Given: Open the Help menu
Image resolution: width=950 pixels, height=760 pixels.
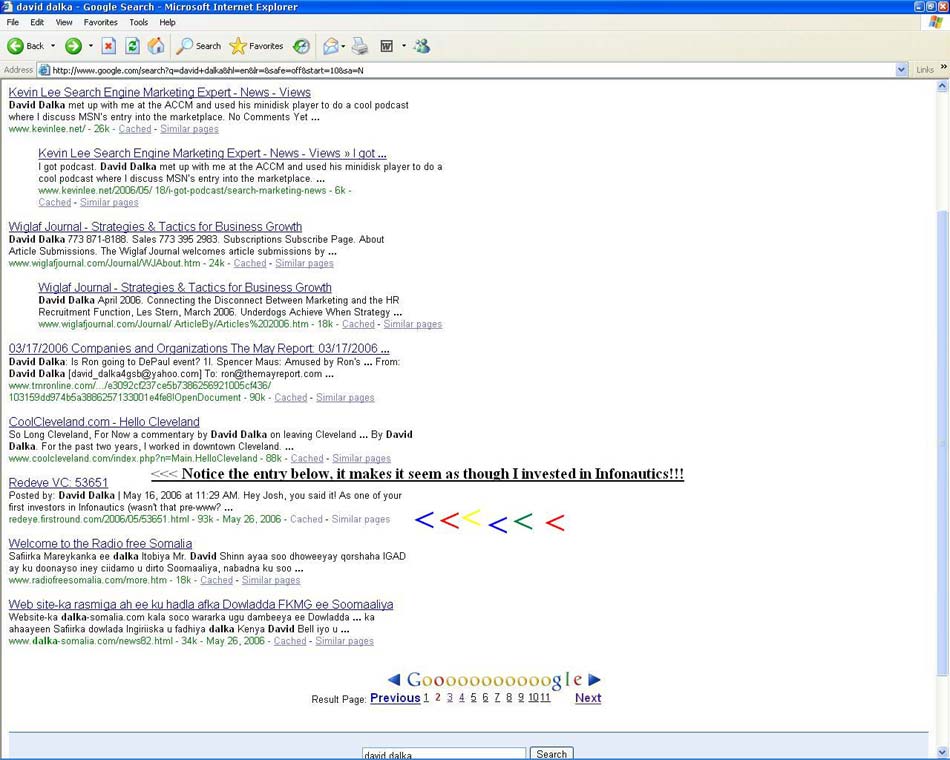Looking at the screenshot, I should coord(167,22).
